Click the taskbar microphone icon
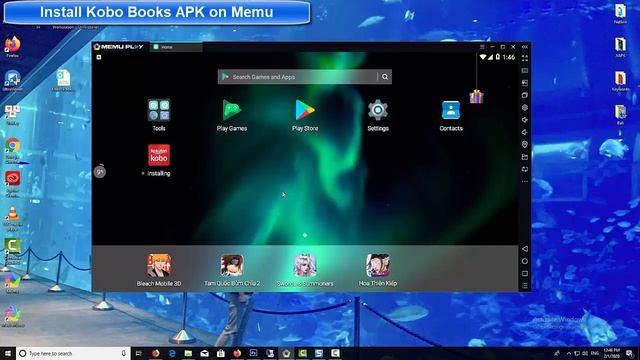 tap(124, 353)
